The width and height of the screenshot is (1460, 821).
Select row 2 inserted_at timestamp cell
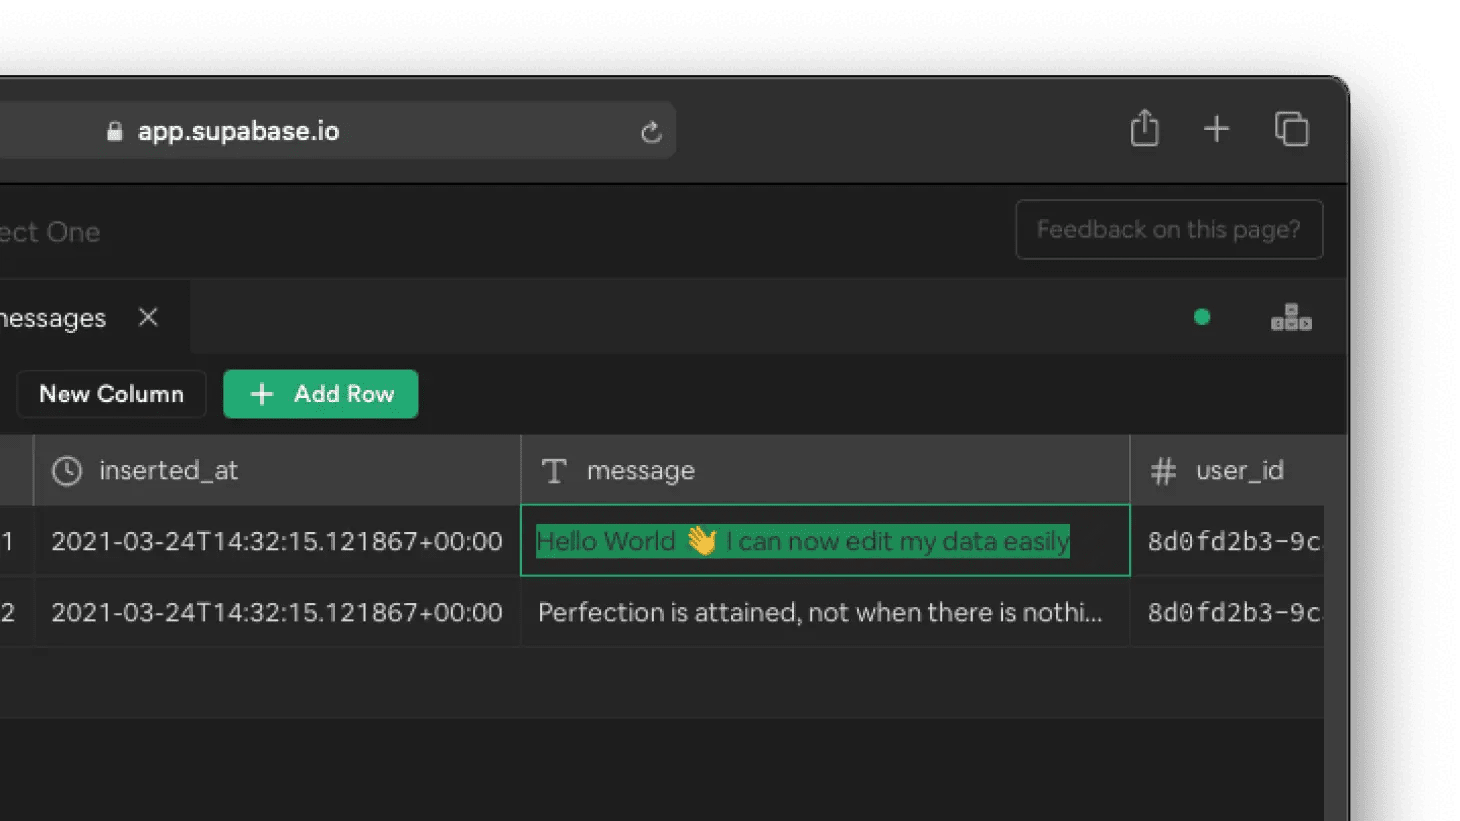coord(277,612)
